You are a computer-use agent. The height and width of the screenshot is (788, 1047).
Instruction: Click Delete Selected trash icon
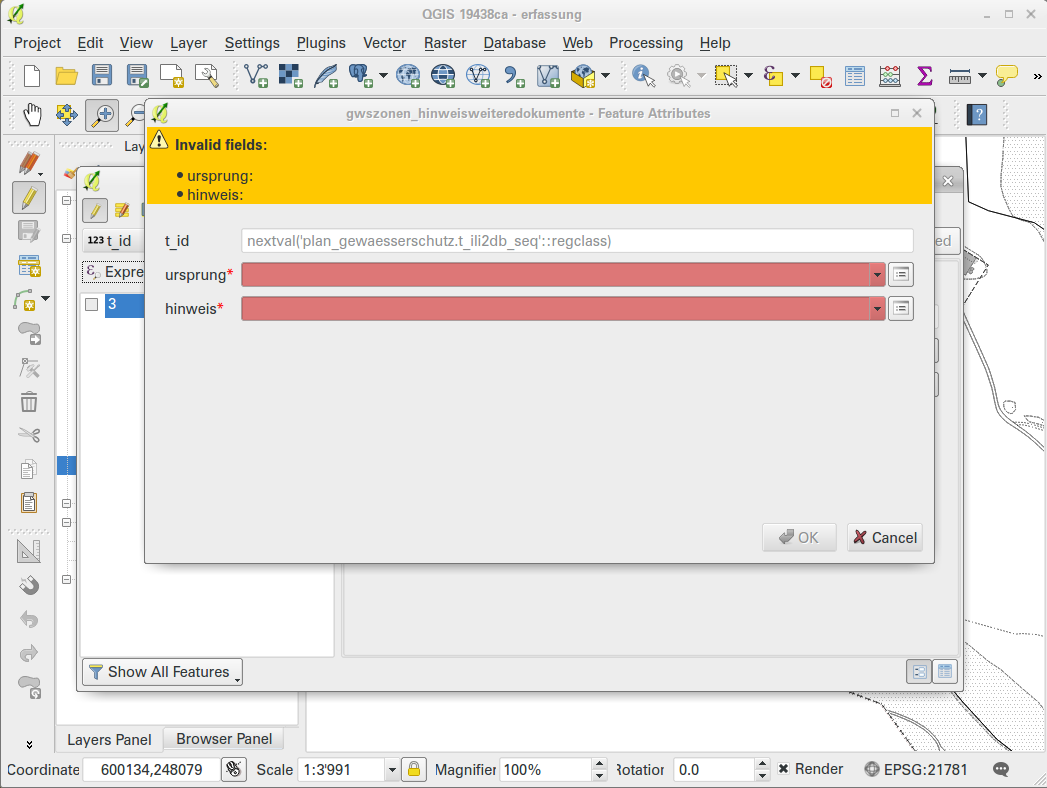(29, 402)
